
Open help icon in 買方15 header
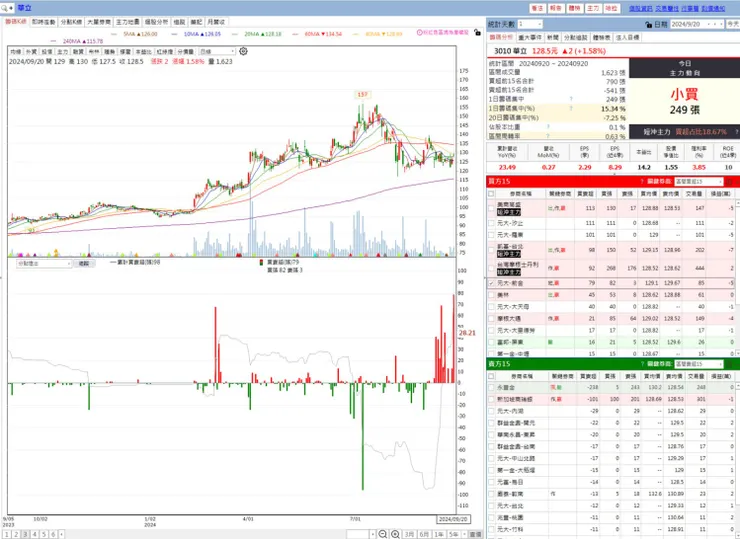[642, 181]
